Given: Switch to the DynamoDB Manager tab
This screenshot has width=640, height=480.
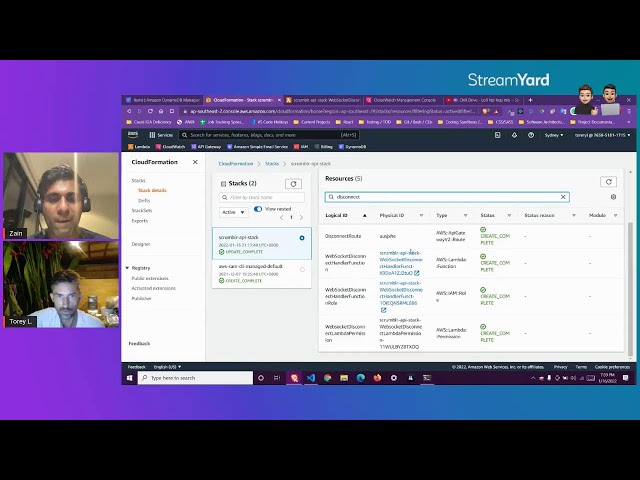Looking at the screenshot, I should pyautogui.click(x=162, y=100).
